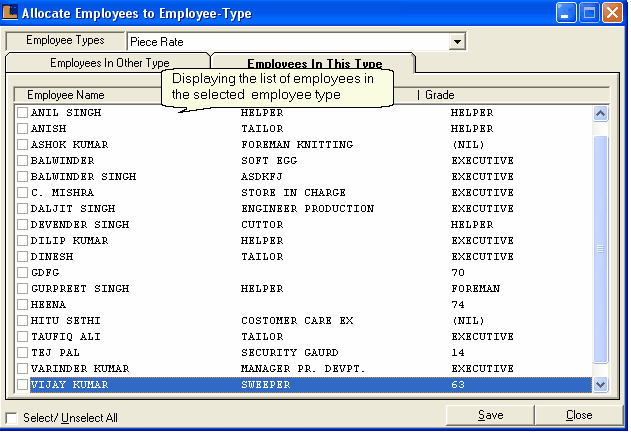The width and height of the screenshot is (631, 434).
Task: Select the DILIP KUMAR checkbox
Action: coord(23,240)
